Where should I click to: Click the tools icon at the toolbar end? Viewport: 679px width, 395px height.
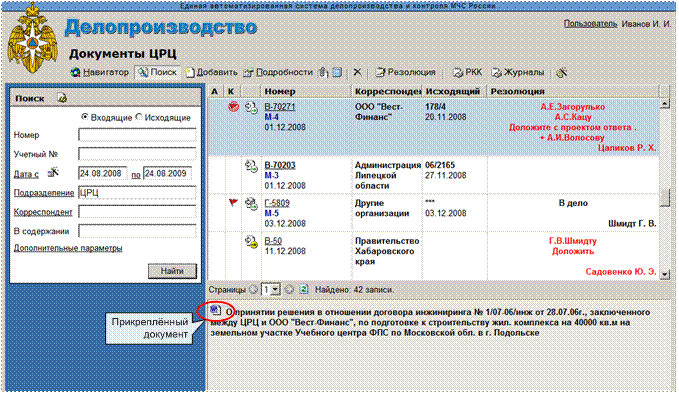[562, 73]
